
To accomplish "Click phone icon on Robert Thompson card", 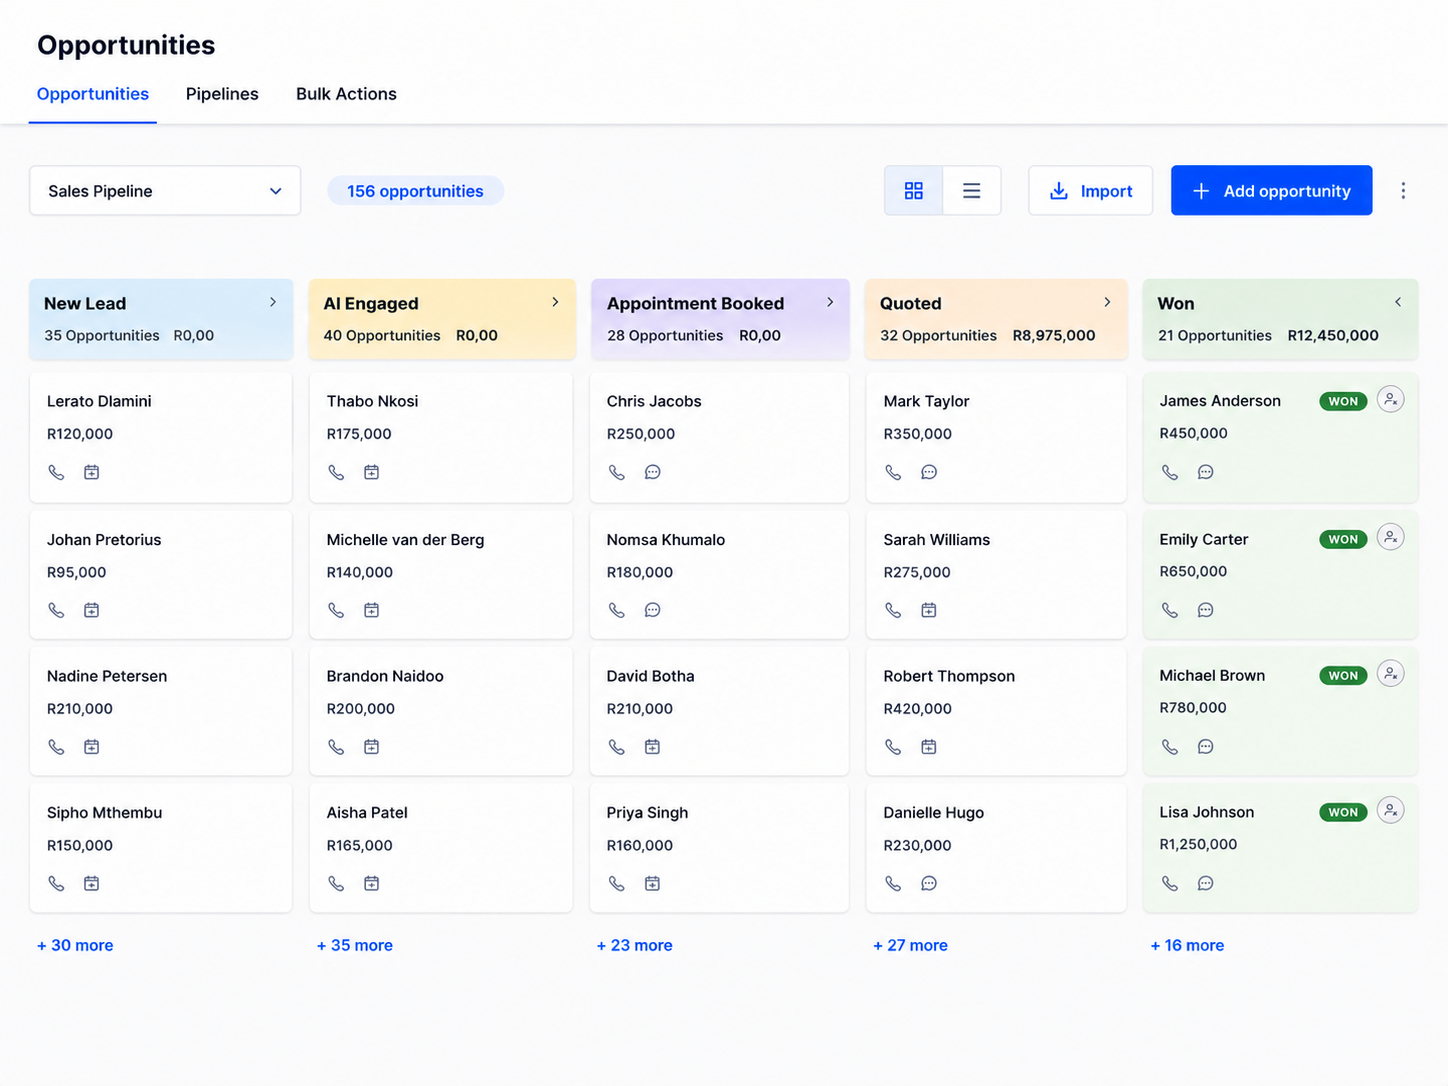I will (x=893, y=747).
